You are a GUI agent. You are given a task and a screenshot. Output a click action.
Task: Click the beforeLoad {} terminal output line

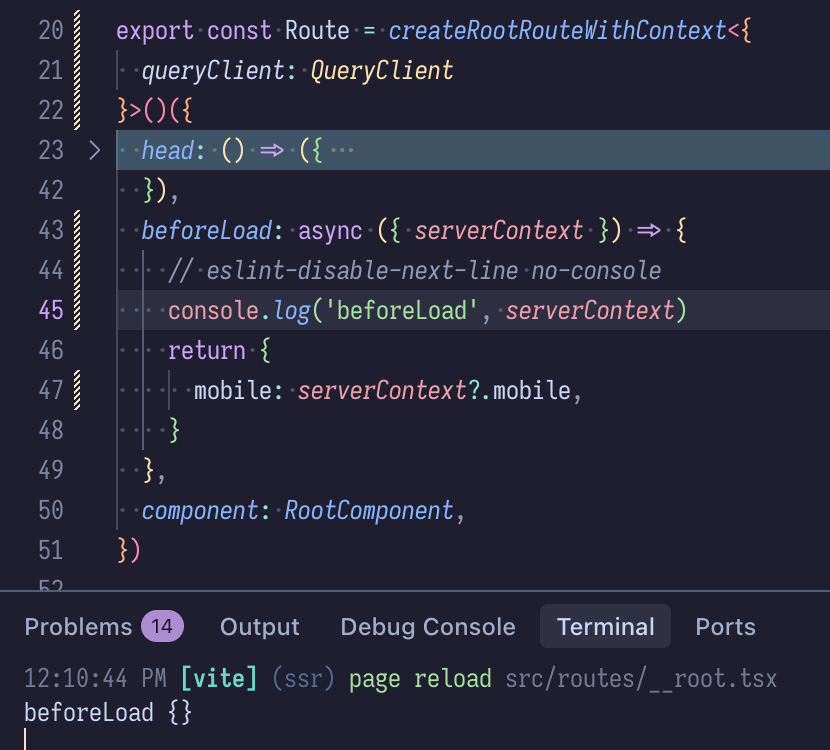pos(108,712)
